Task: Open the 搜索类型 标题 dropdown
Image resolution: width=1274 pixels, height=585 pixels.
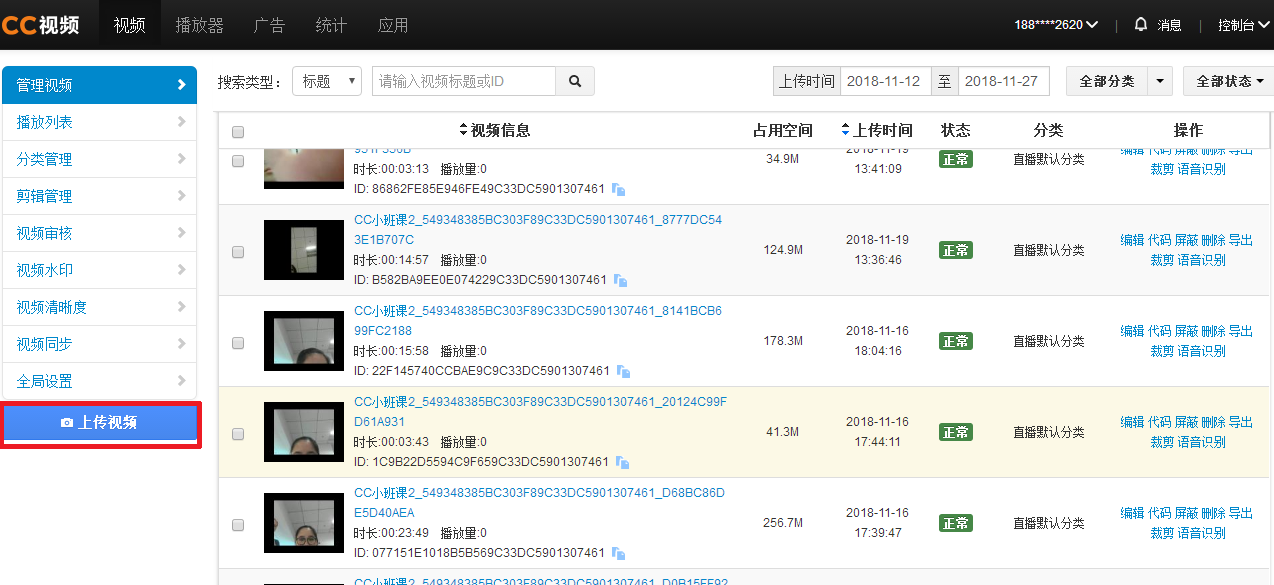Action: pos(327,81)
